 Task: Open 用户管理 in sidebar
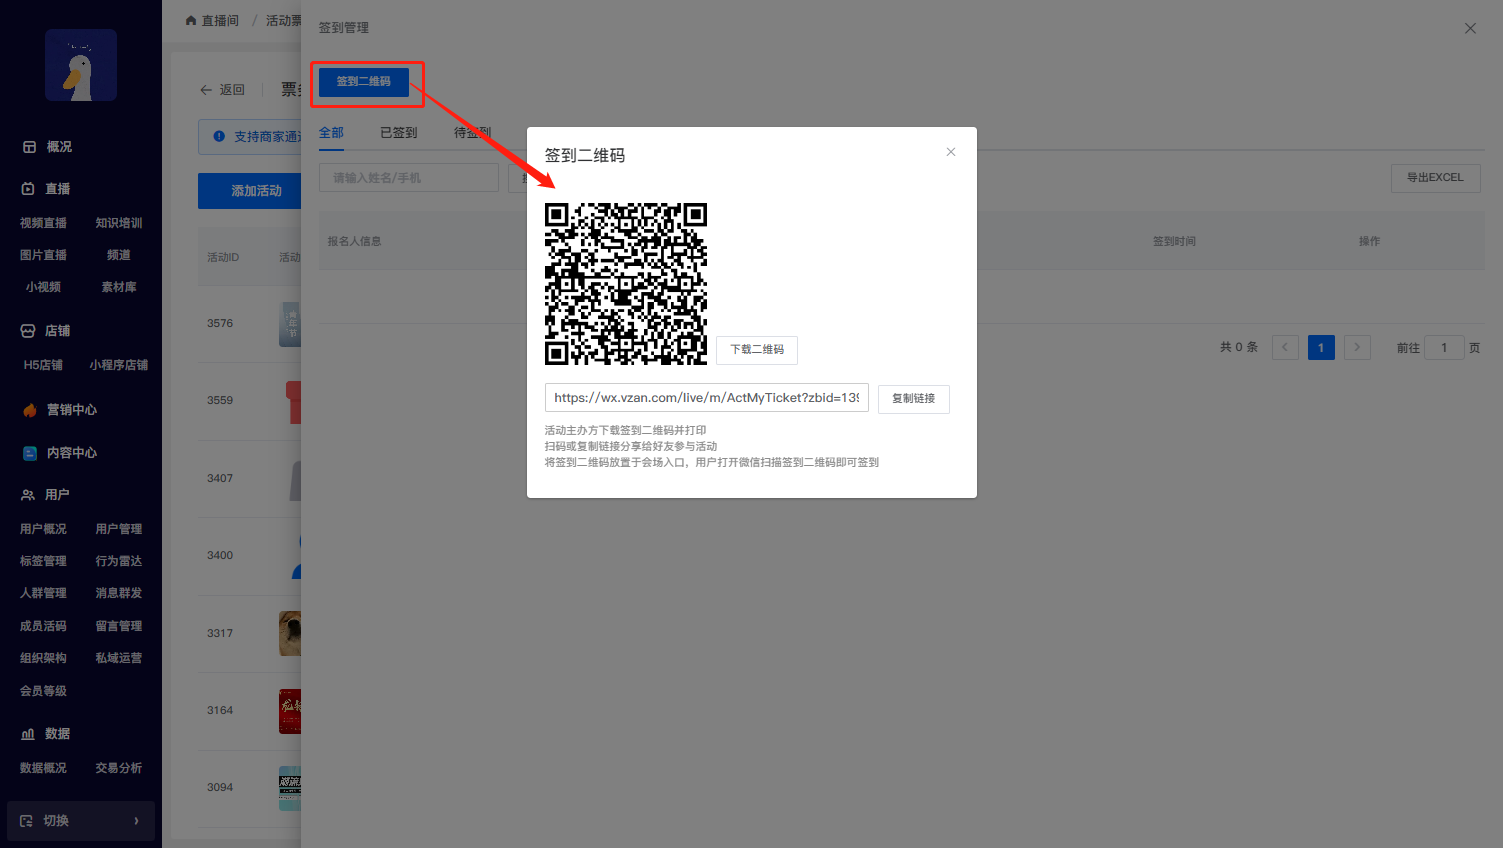click(x=119, y=529)
